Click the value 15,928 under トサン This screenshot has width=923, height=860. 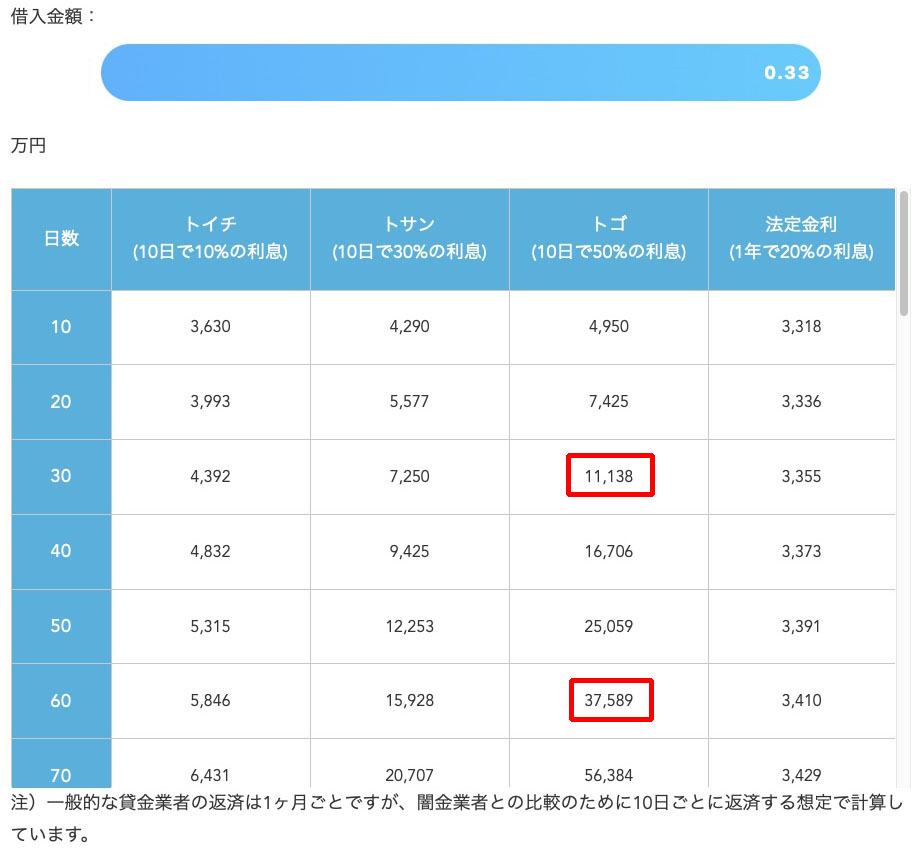tap(409, 701)
